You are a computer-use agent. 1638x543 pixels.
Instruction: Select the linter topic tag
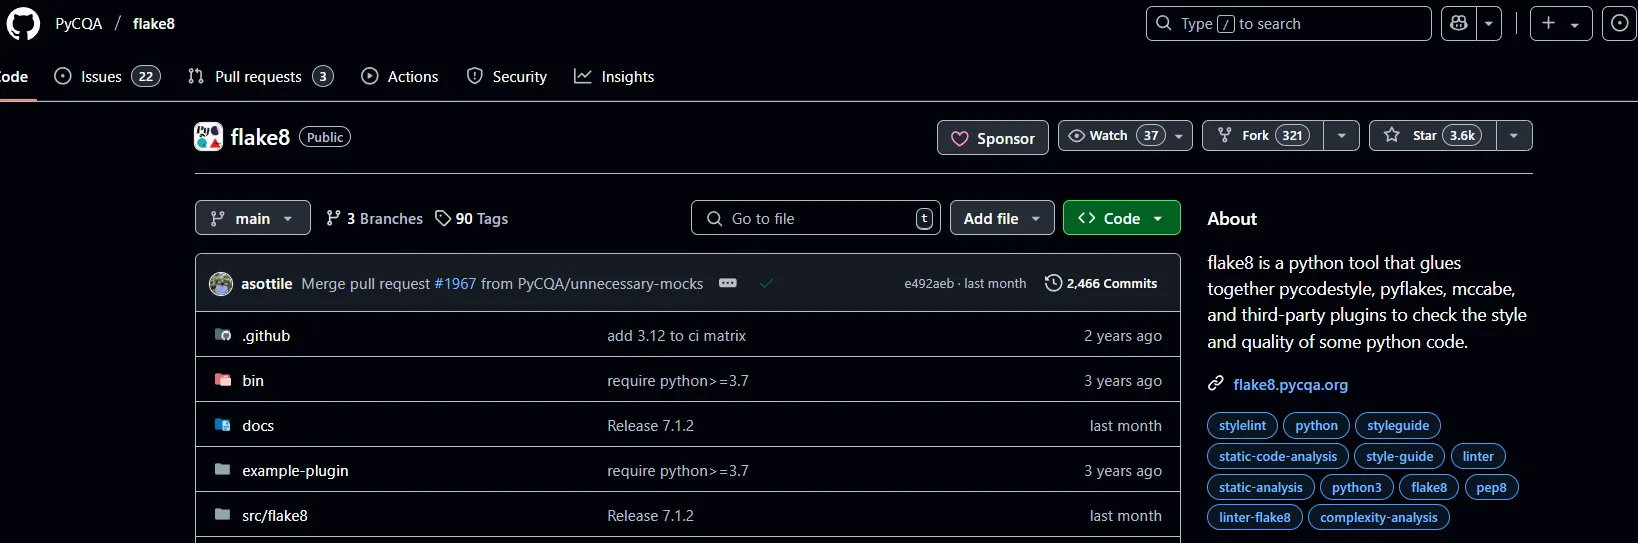click(1478, 457)
